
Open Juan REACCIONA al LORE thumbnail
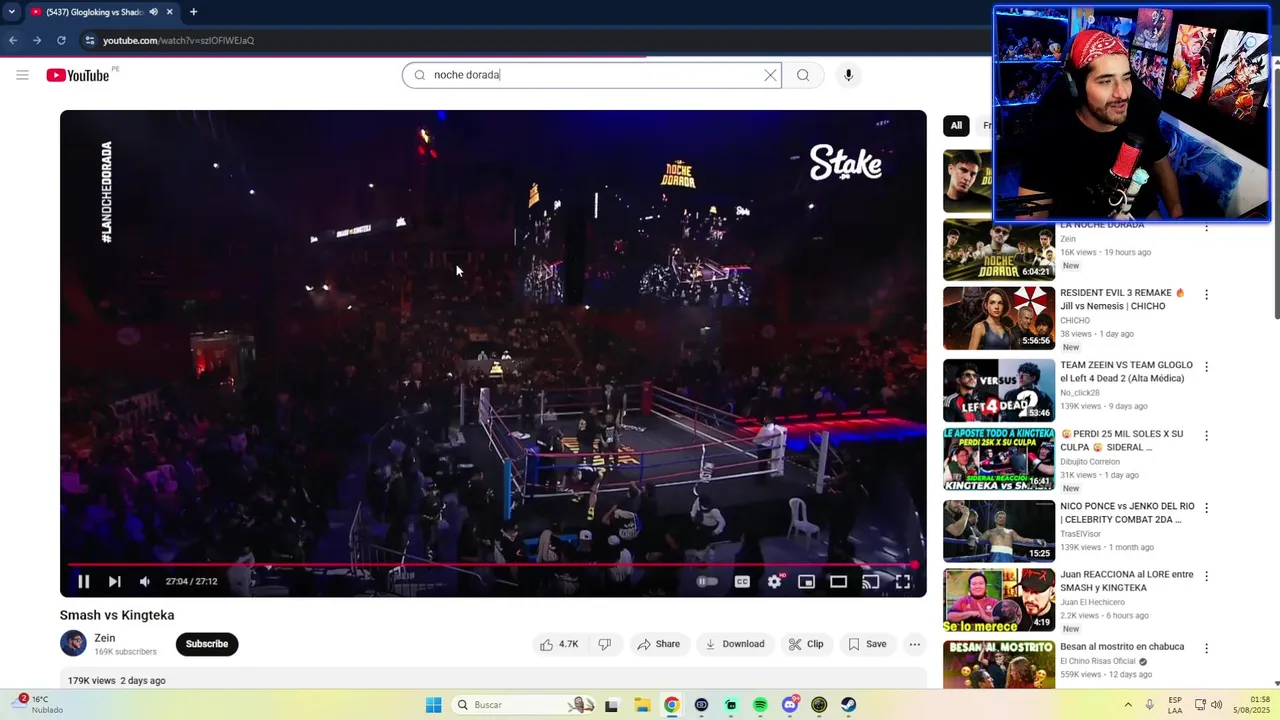click(x=999, y=600)
